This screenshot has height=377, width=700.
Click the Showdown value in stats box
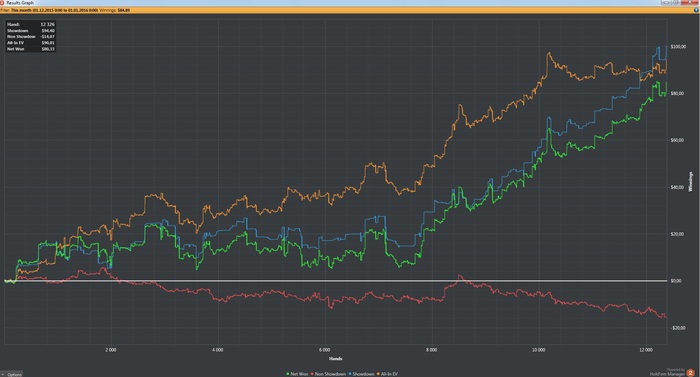coord(48,30)
